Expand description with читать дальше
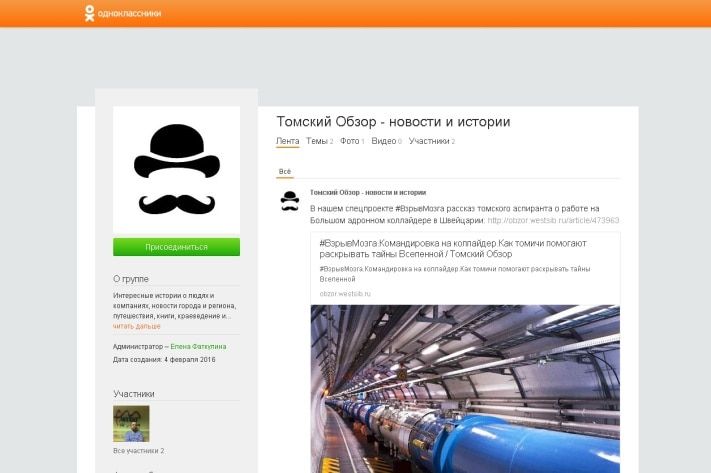This screenshot has width=711, height=473. (x=136, y=326)
